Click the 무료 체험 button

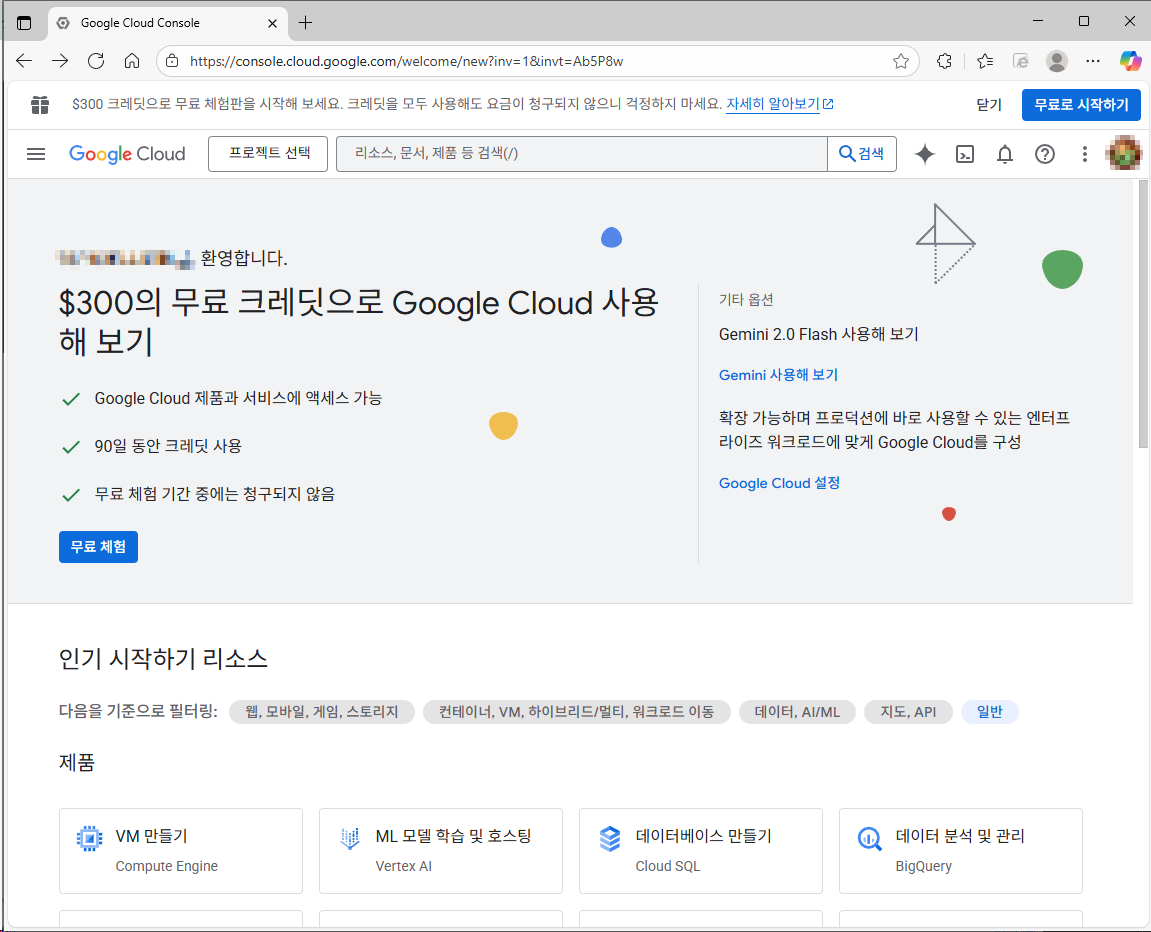click(98, 547)
